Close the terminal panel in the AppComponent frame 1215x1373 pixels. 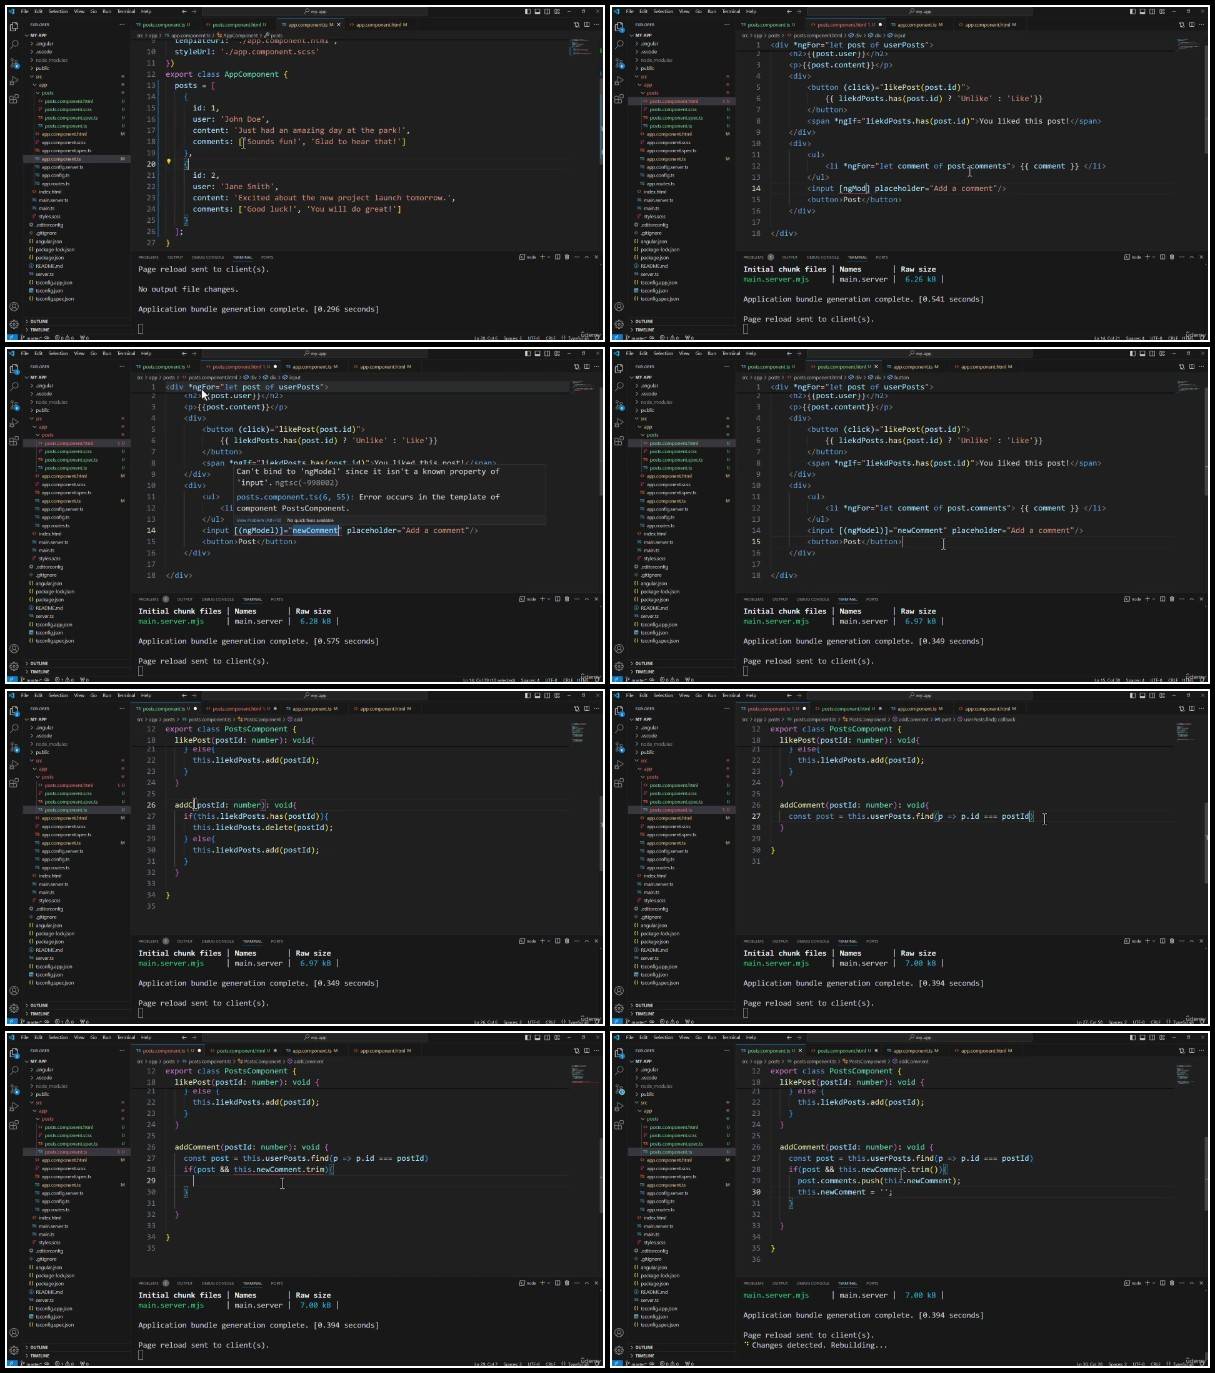tap(595, 257)
